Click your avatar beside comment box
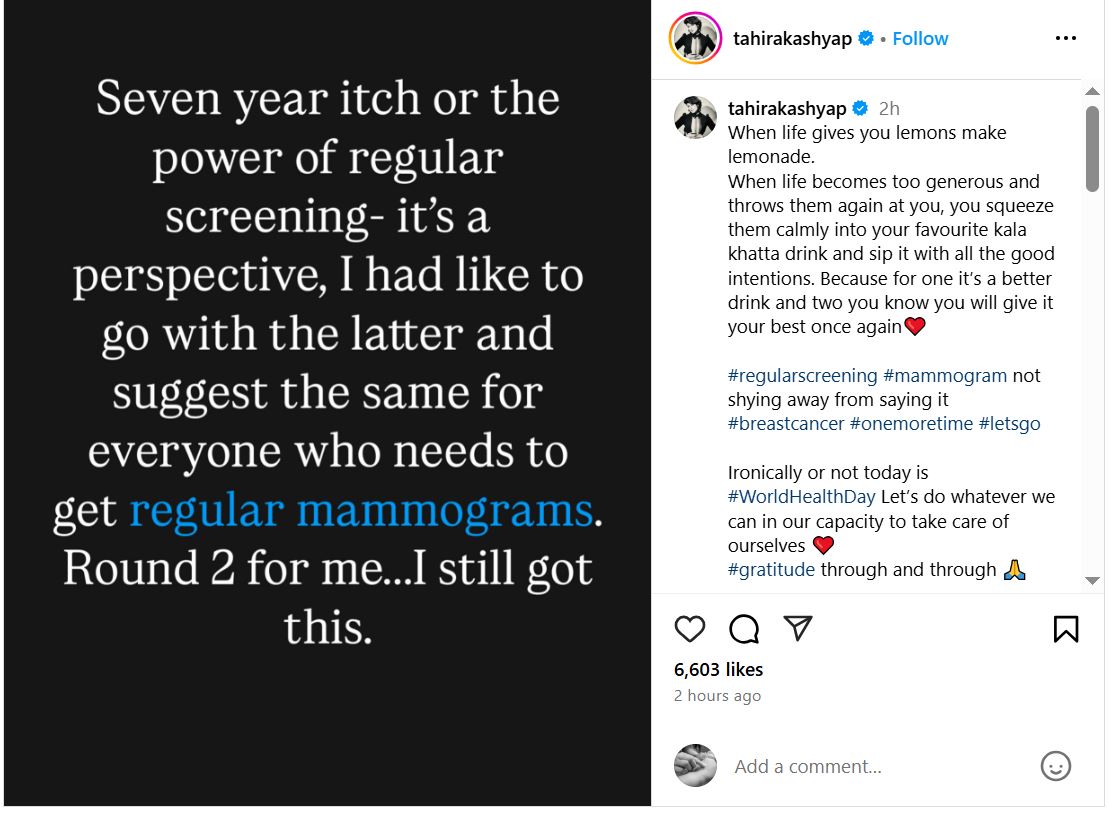Screen dimensions: 1108x813 click(695, 766)
